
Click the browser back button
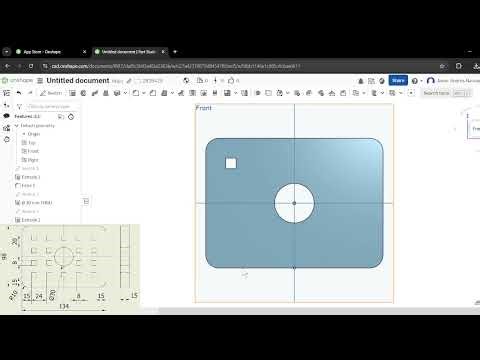7,66
